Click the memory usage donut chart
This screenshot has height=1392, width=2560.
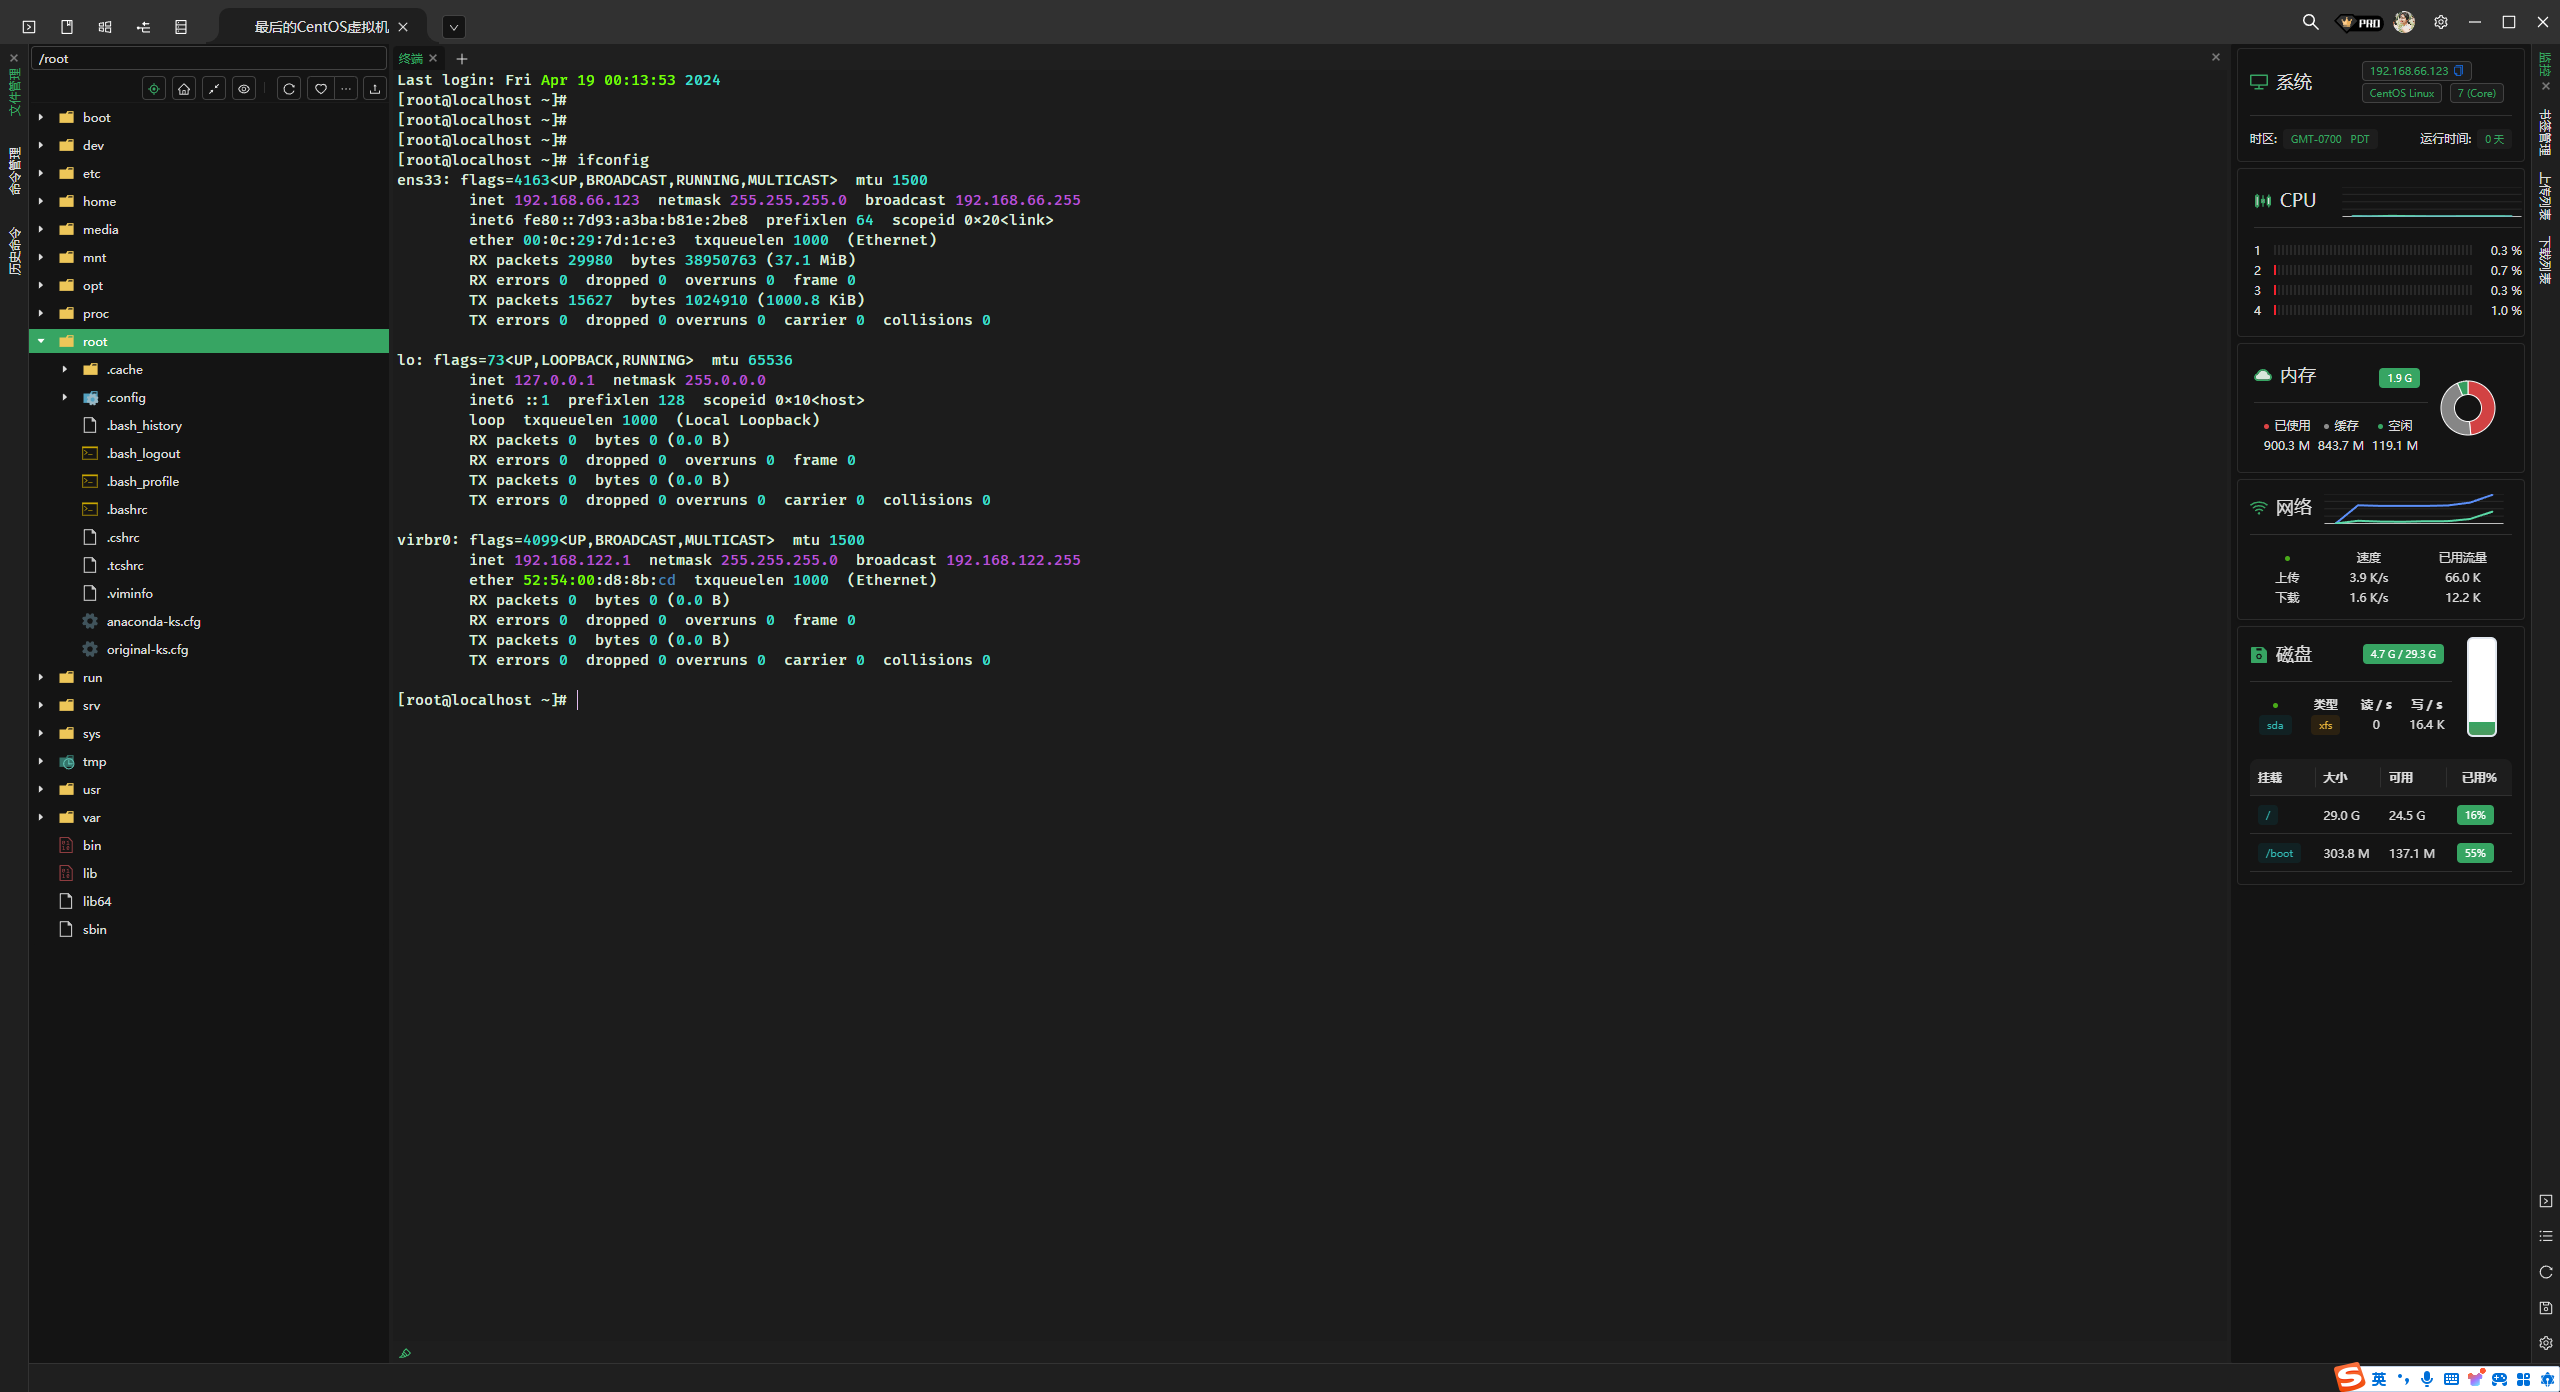coord(2469,406)
